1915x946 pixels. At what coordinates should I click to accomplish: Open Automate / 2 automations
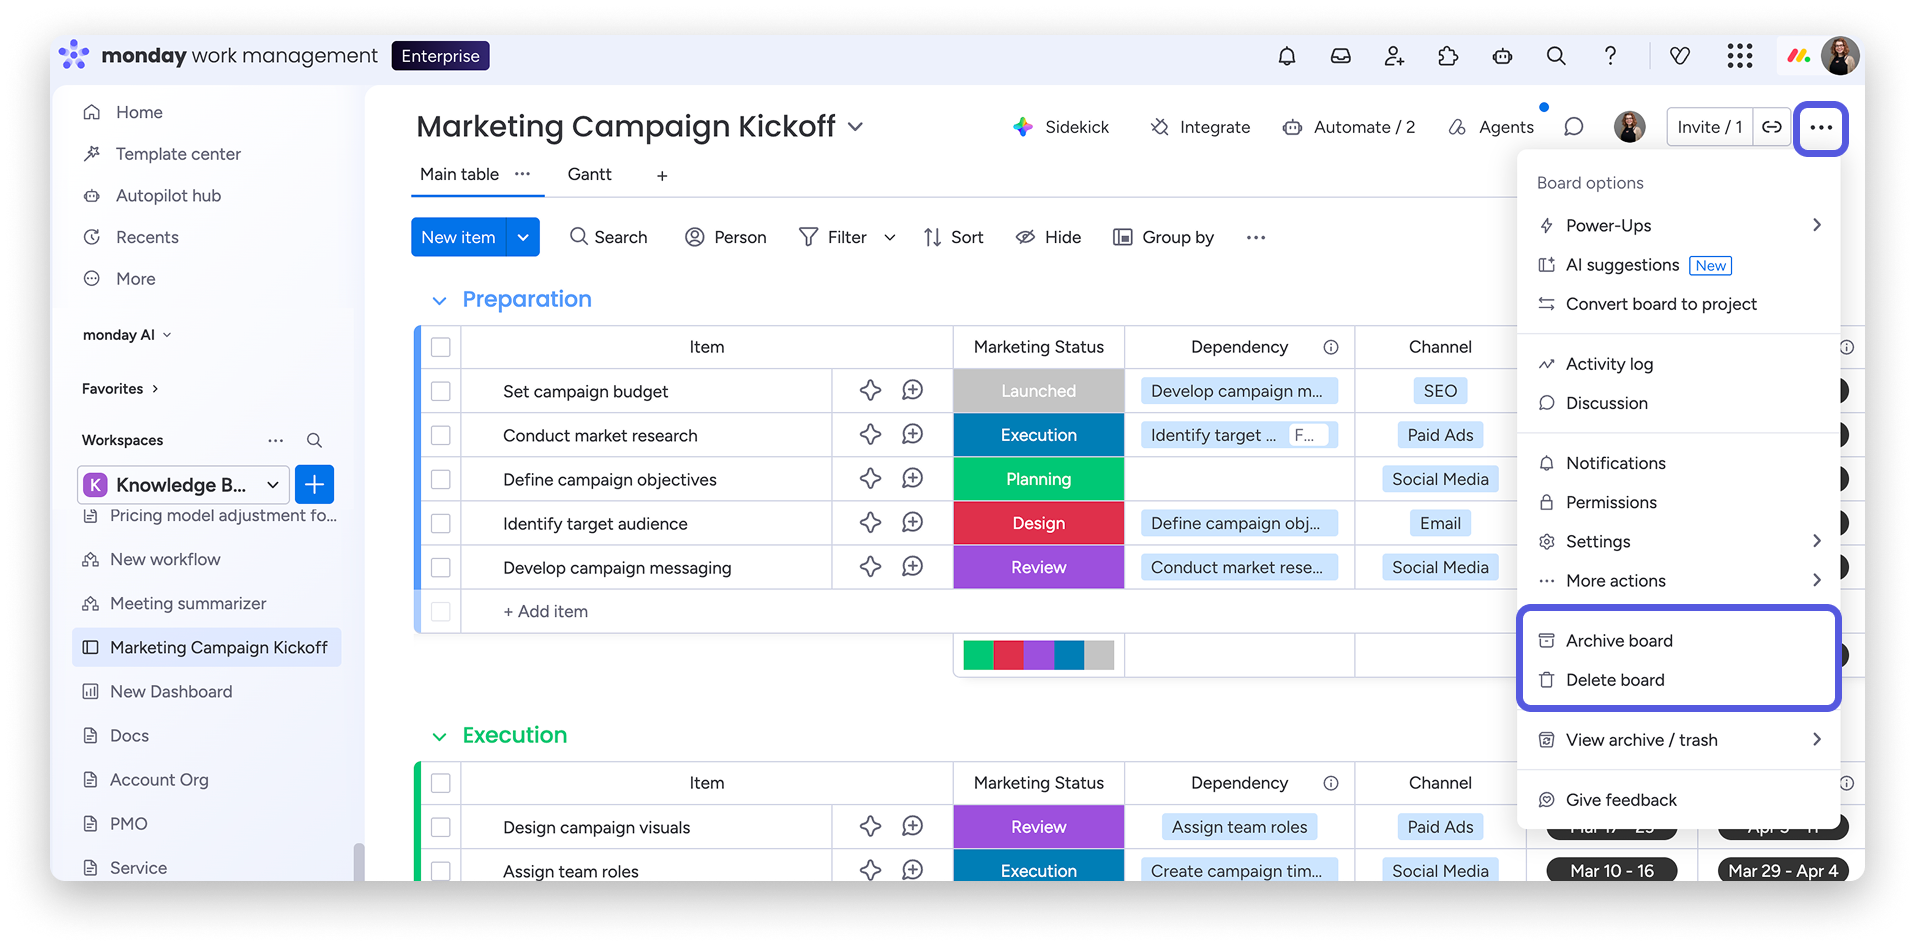1349,127
